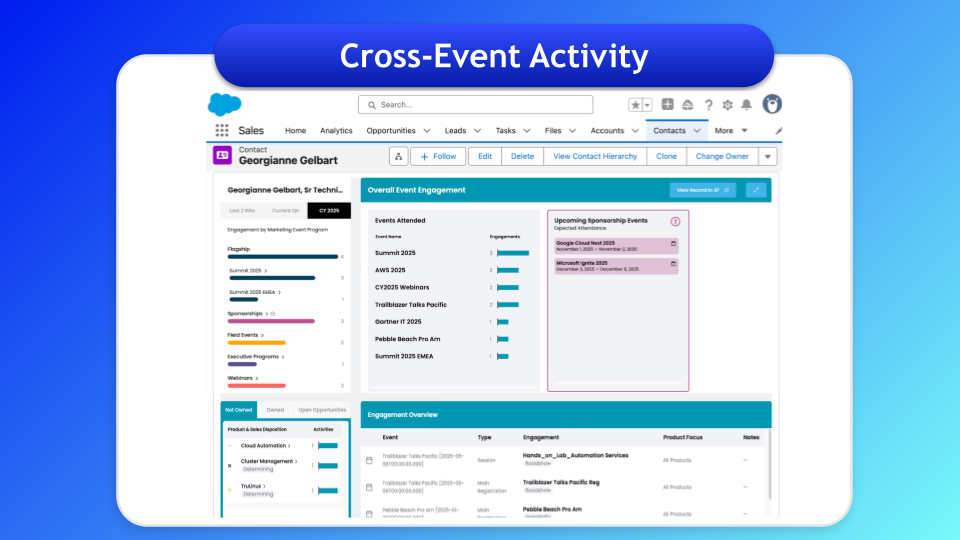This screenshot has width=960, height=540.
Task: Open the App Launcher grid icon
Action: pos(222,130)
